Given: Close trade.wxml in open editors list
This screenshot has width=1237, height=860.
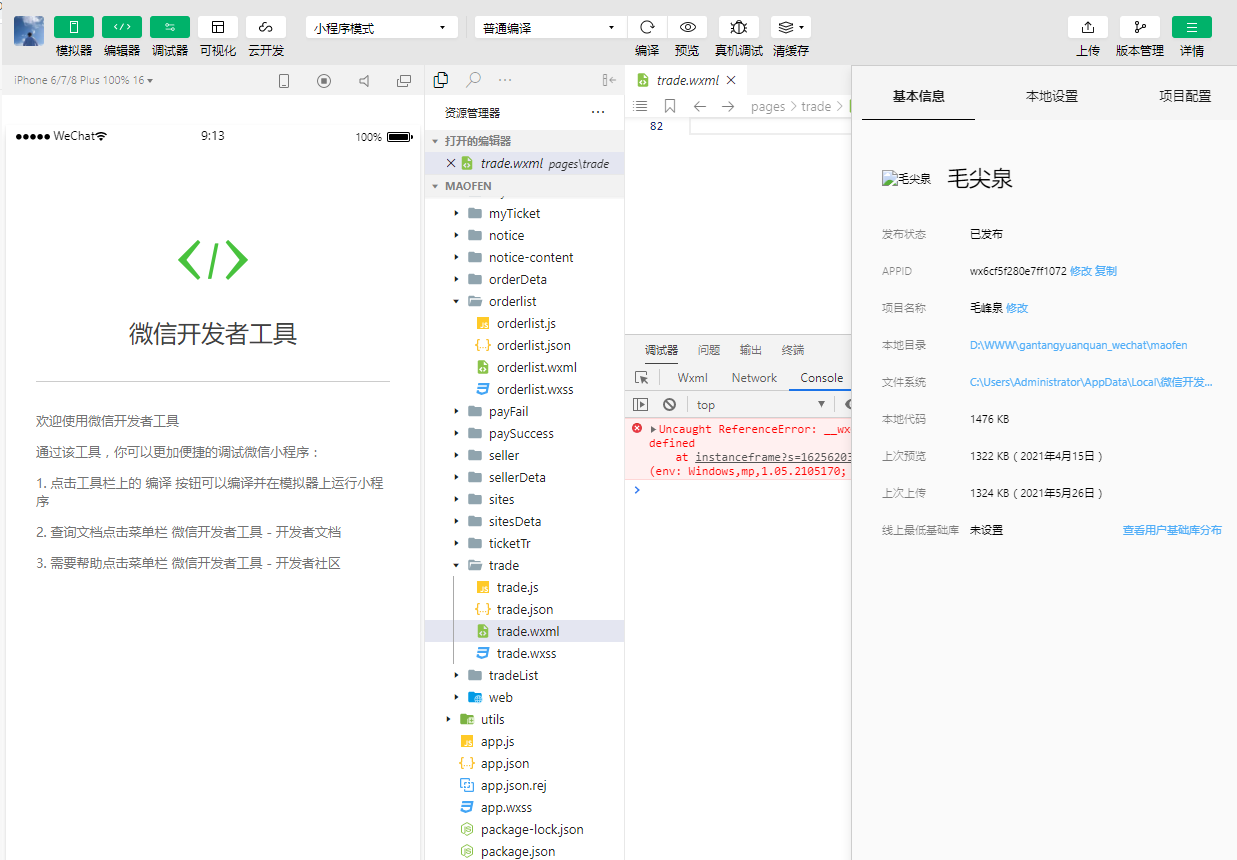Looking at the screenshot, I should coord(451,163).
